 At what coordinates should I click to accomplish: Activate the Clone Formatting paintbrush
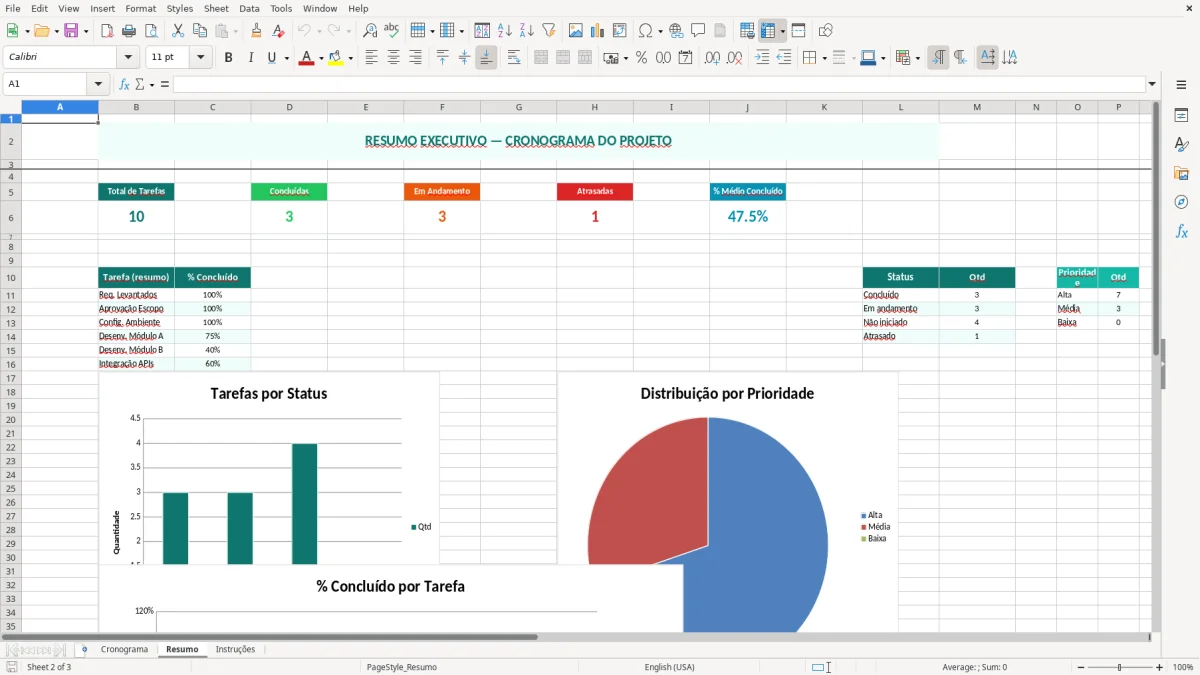[257, 31]
